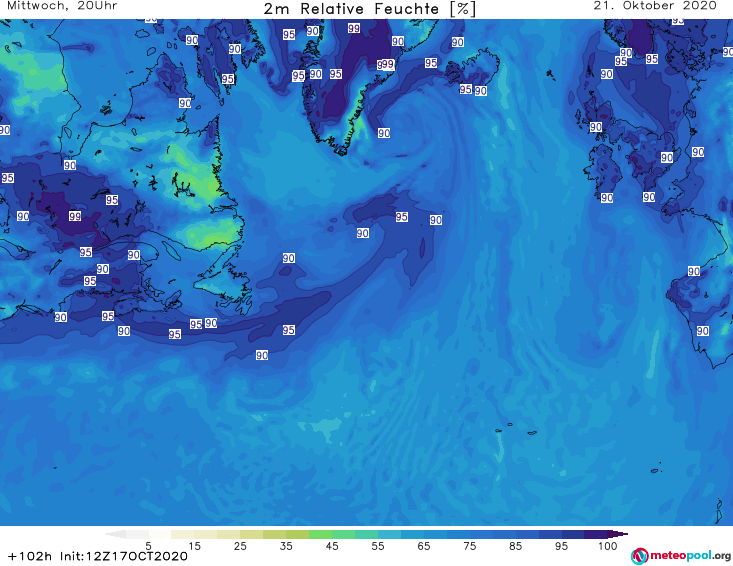
Task: Click the '95' legend value on the colorbar
Action: pos(561,546)
